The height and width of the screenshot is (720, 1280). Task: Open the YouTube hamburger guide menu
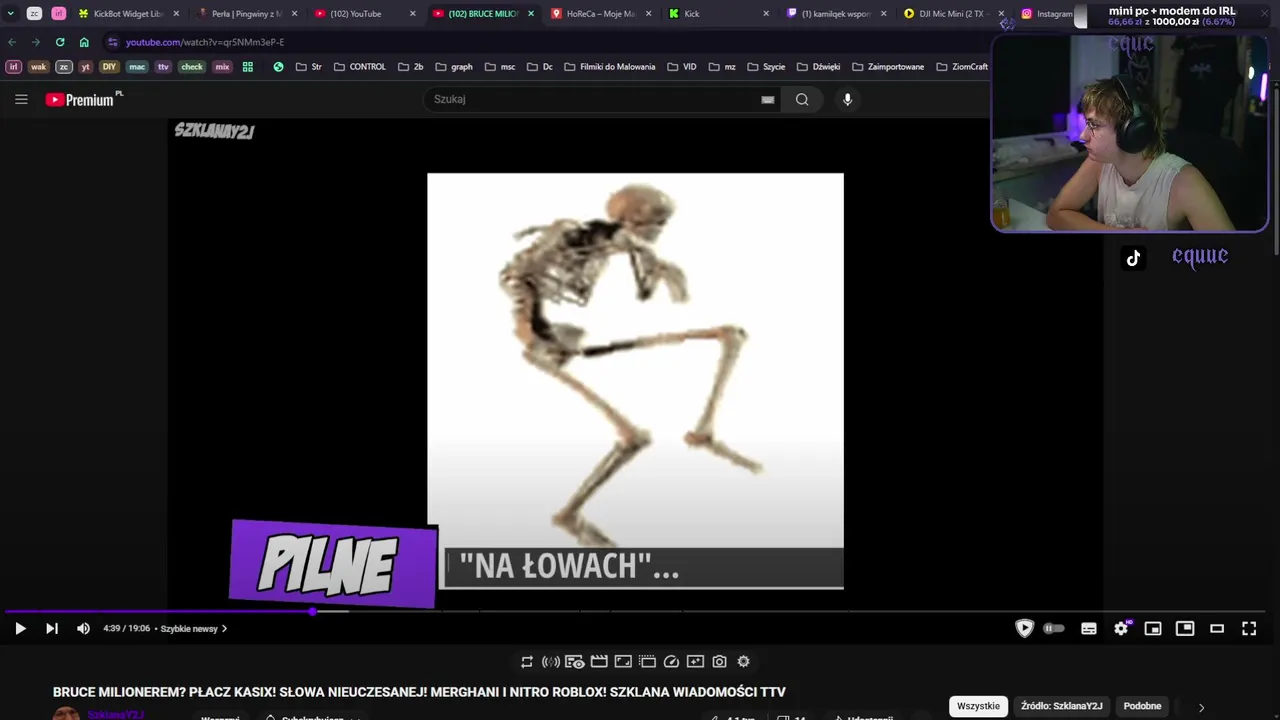click(x=21, y=99)
